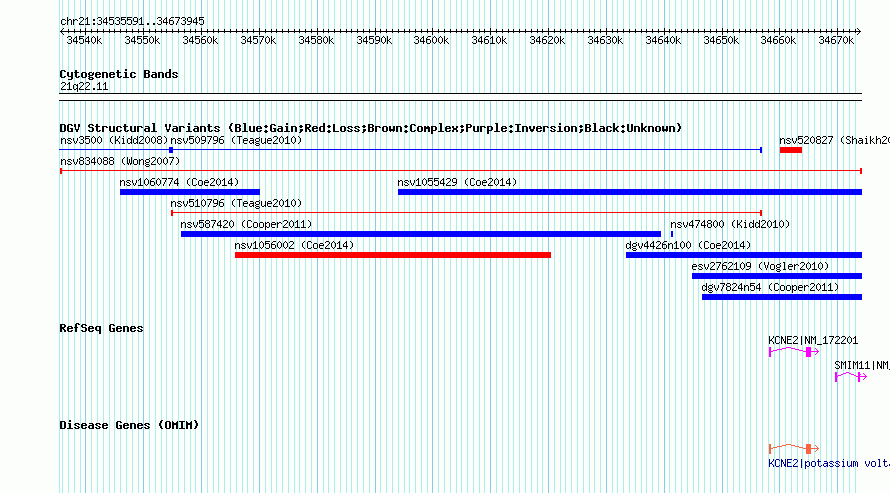Click the 34540k ruler tick

(x=84, y=40)
